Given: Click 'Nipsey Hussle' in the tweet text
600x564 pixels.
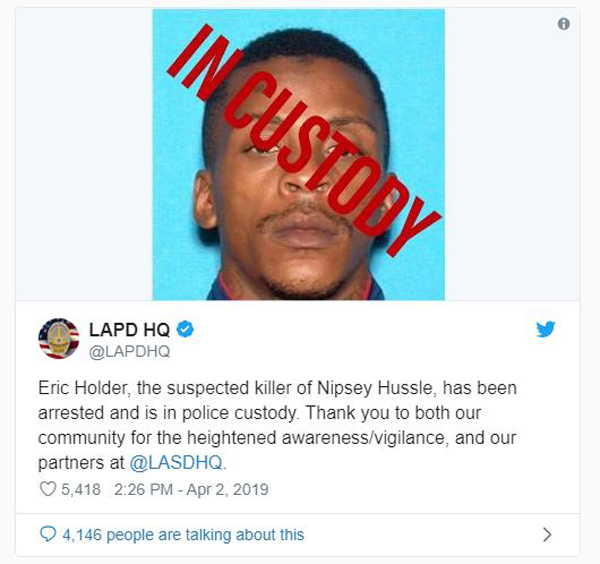Looking at the screenshot, I should pos(375,388).
